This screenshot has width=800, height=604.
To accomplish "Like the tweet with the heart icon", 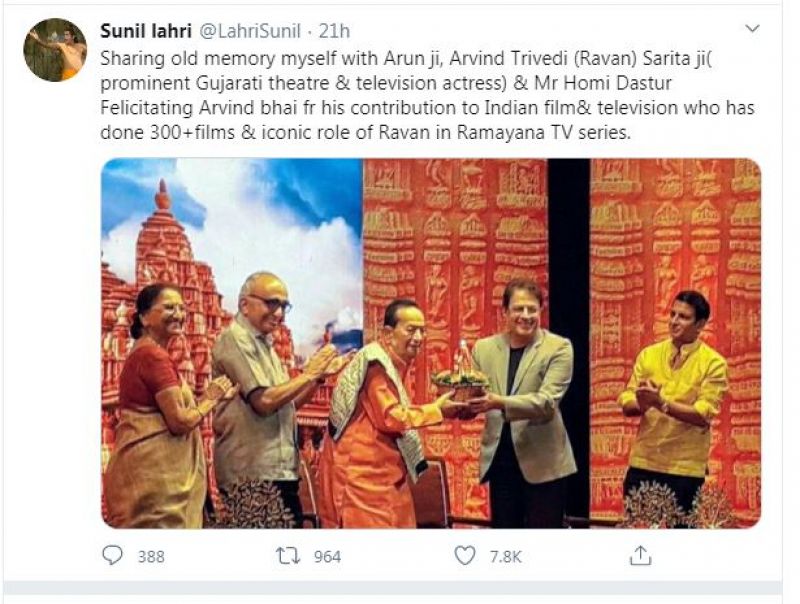I will [465, 556].
